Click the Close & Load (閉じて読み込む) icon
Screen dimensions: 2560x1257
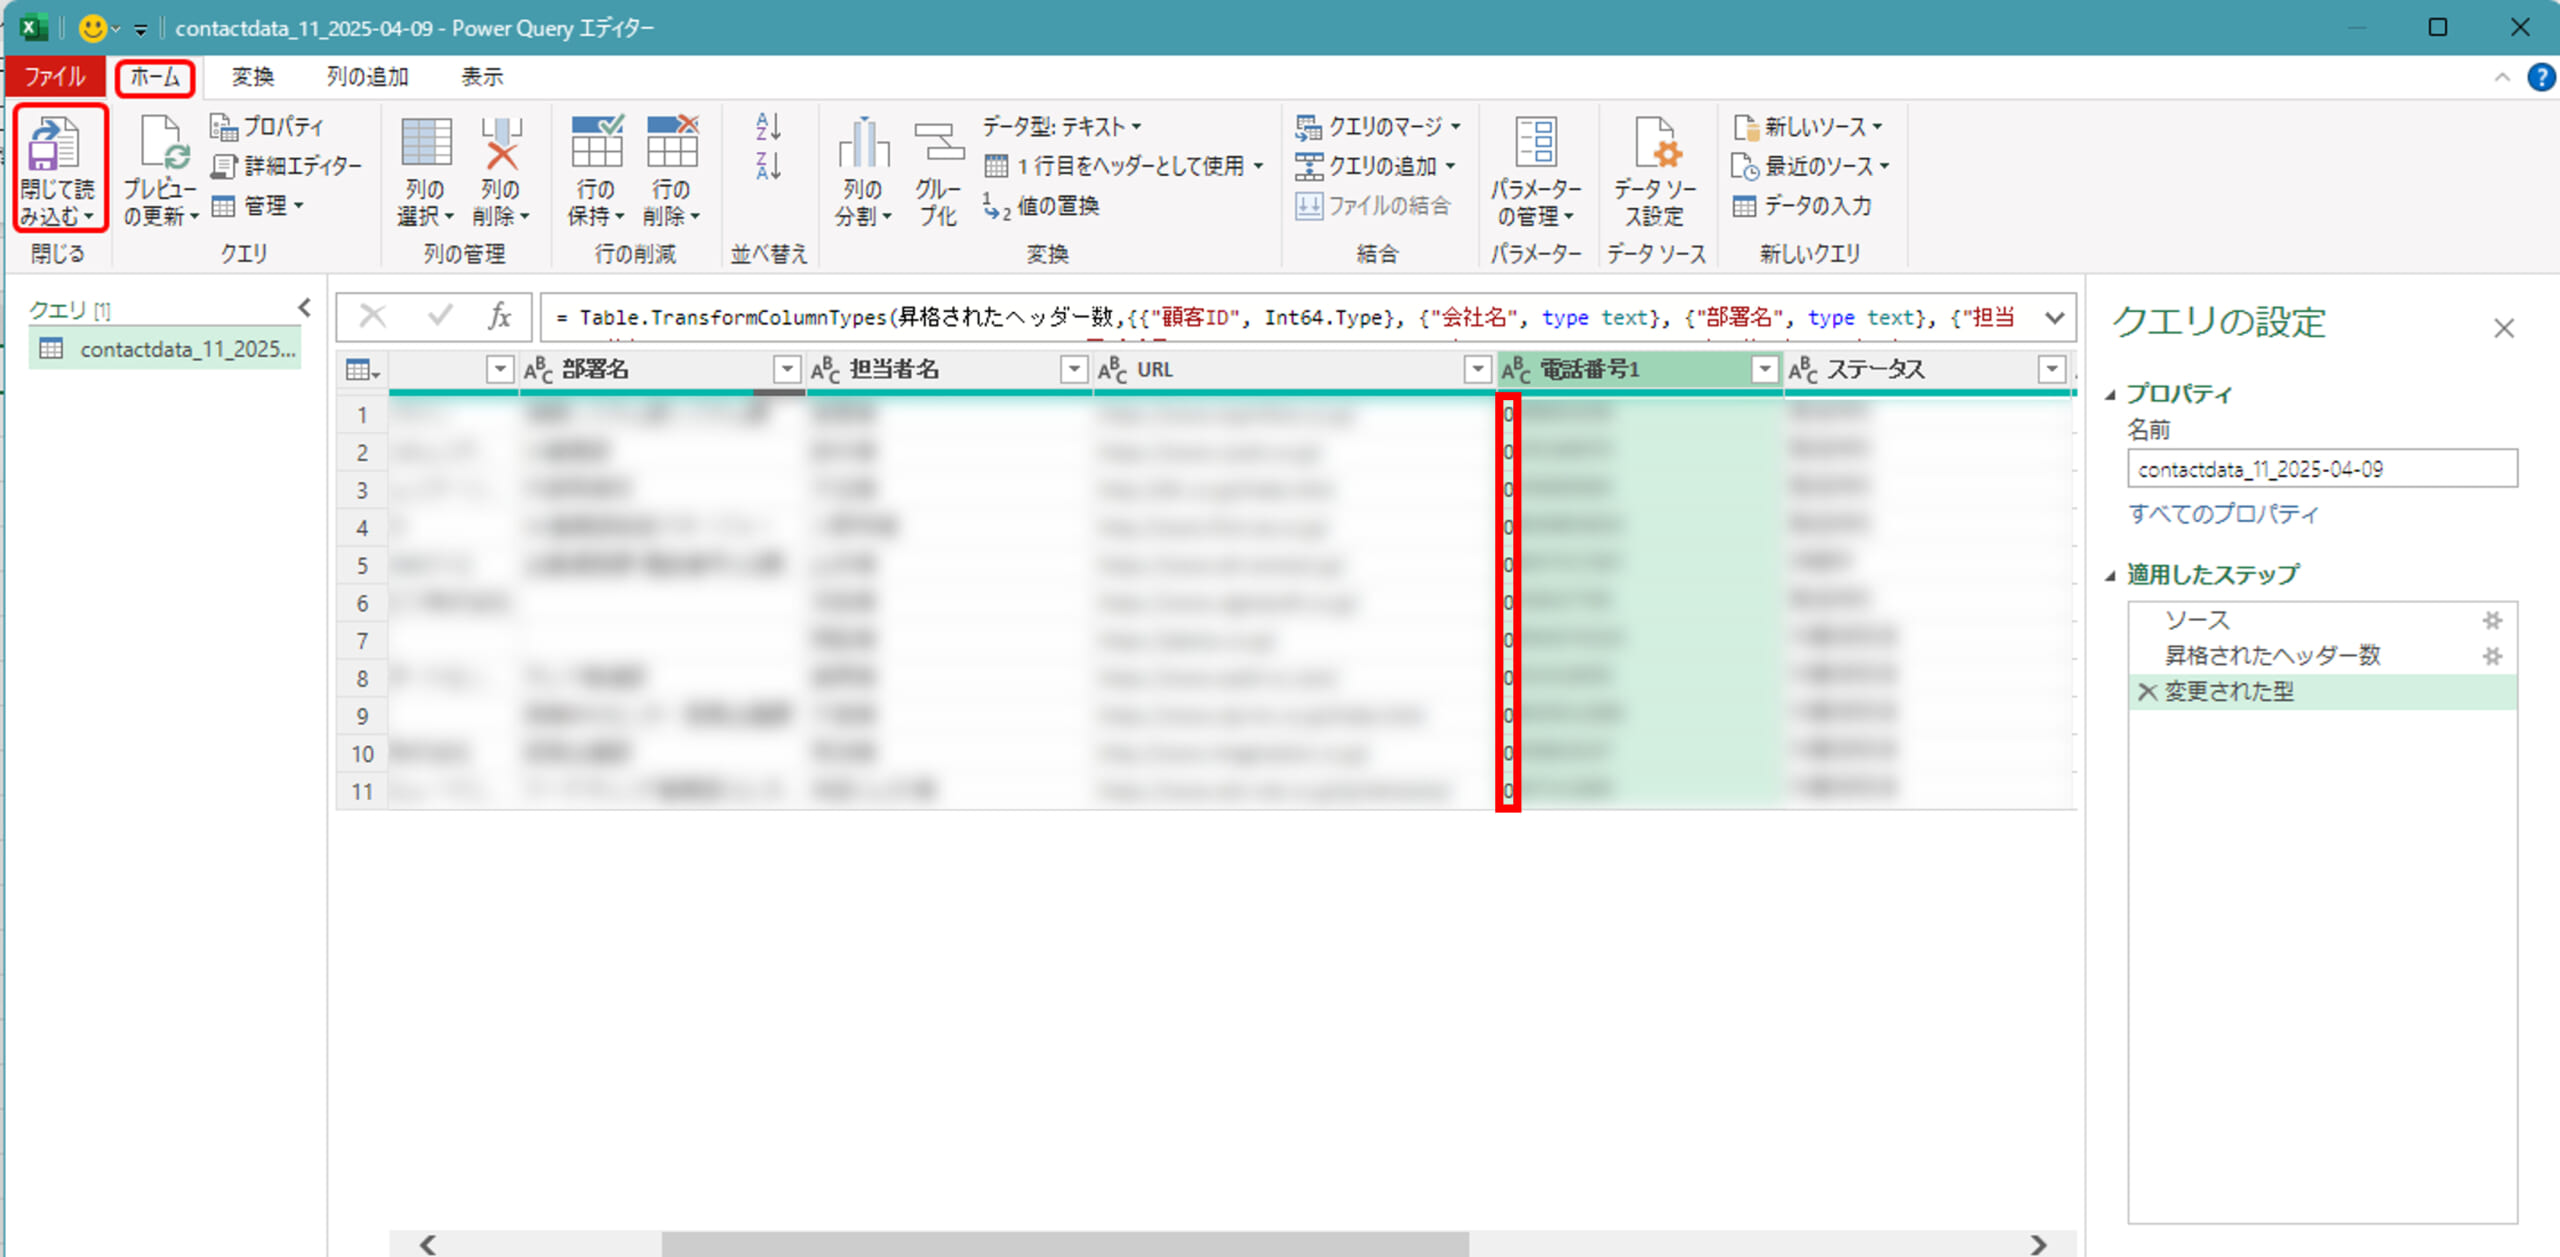(x=54, y=143)
